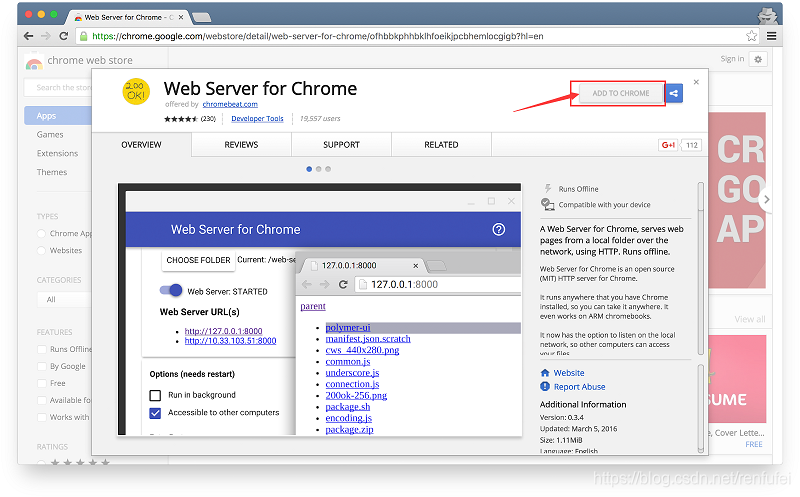Viewport: 800px width, 497px height.
Task: Click the description panel scrollbar
Action: click(701, 268)
